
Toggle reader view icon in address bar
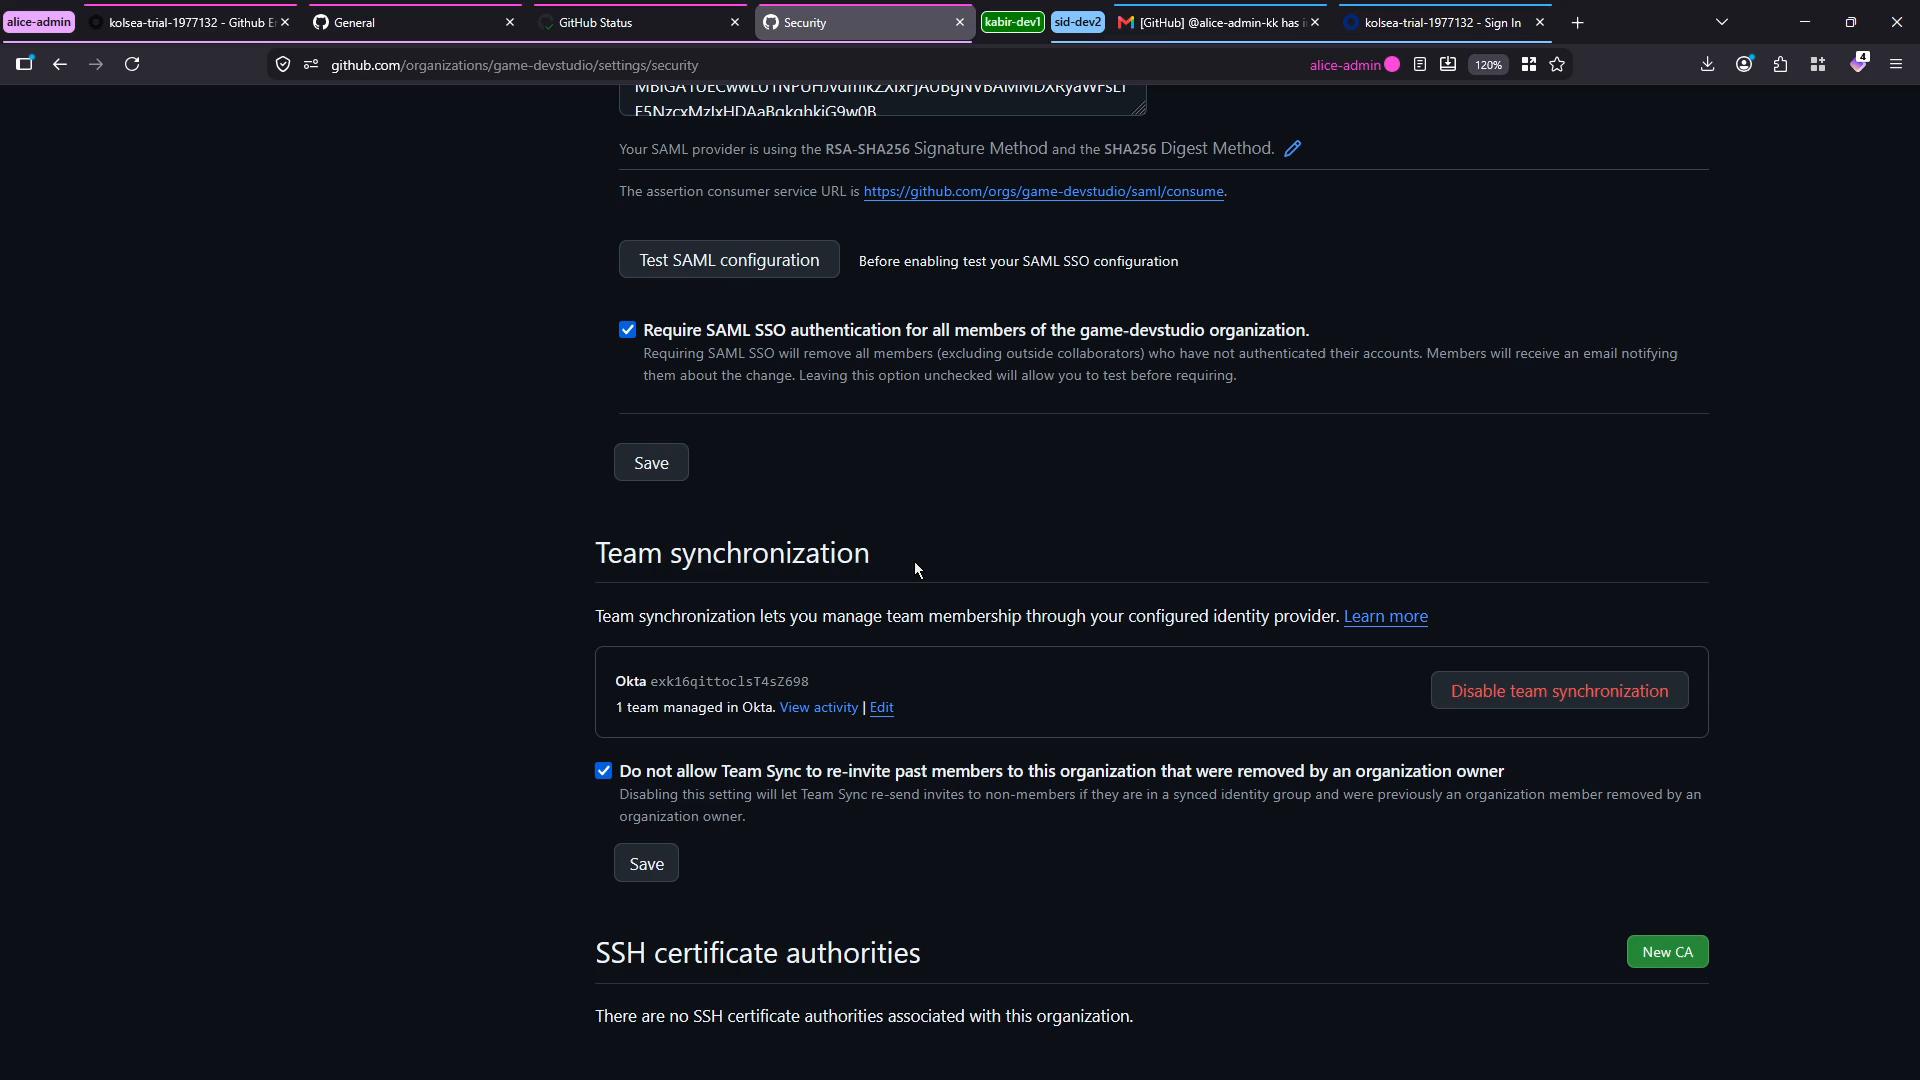tap(1419, 65)
